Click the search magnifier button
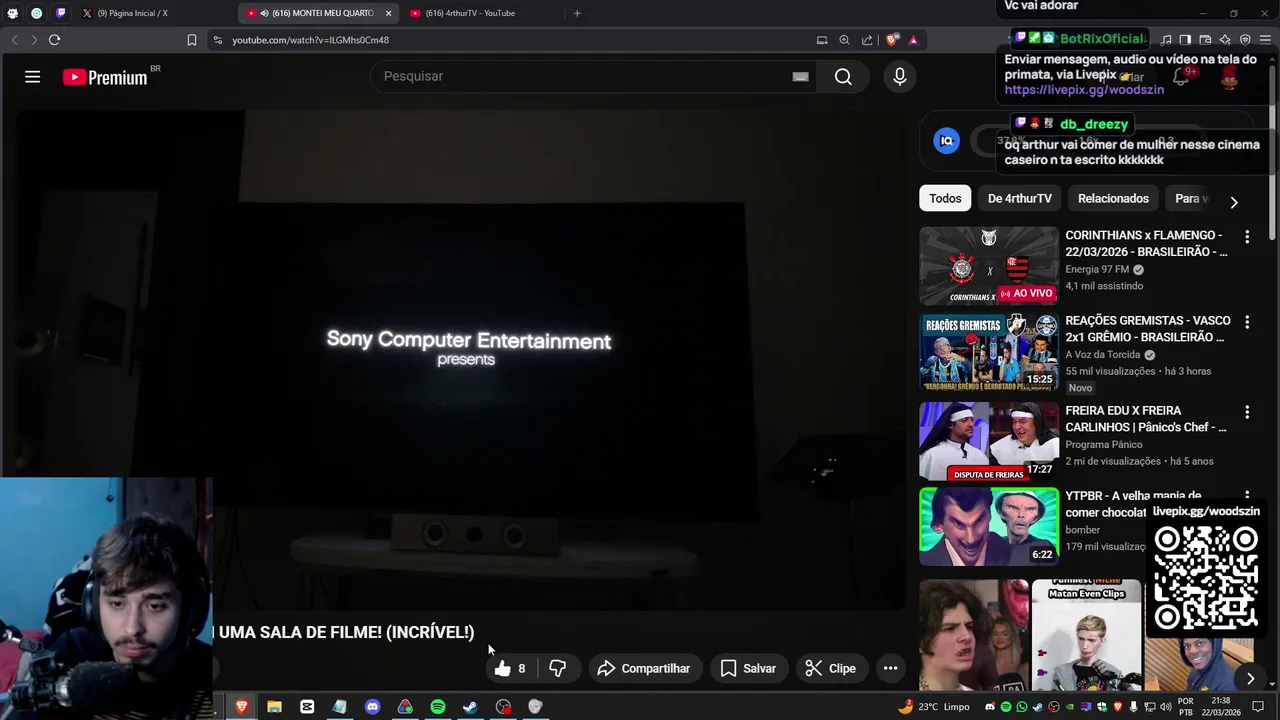 coord(843,77)
